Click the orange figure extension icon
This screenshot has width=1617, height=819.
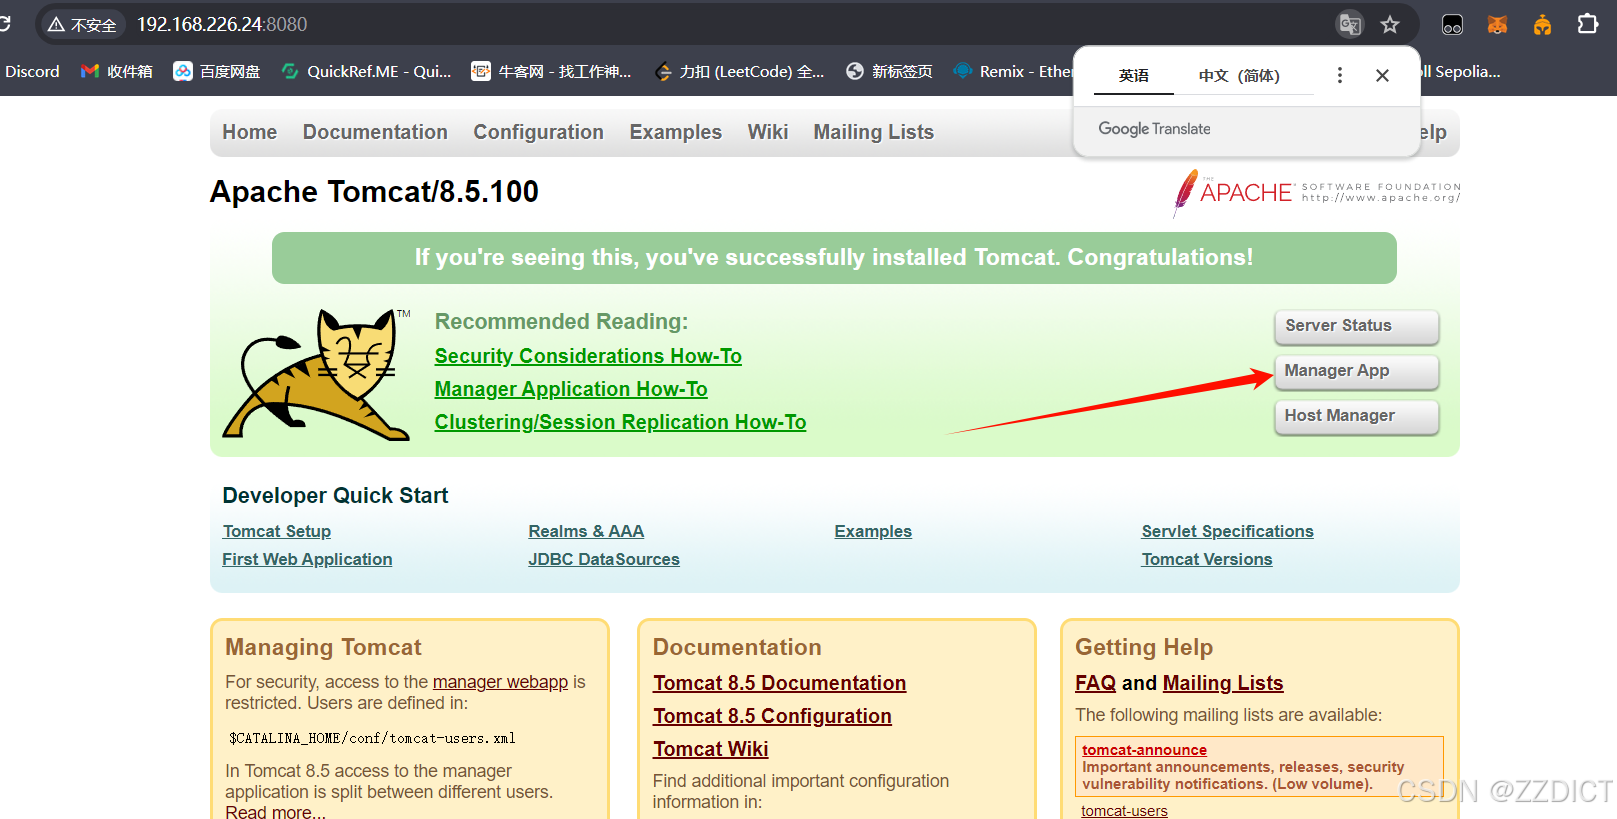coord(1542,24)
